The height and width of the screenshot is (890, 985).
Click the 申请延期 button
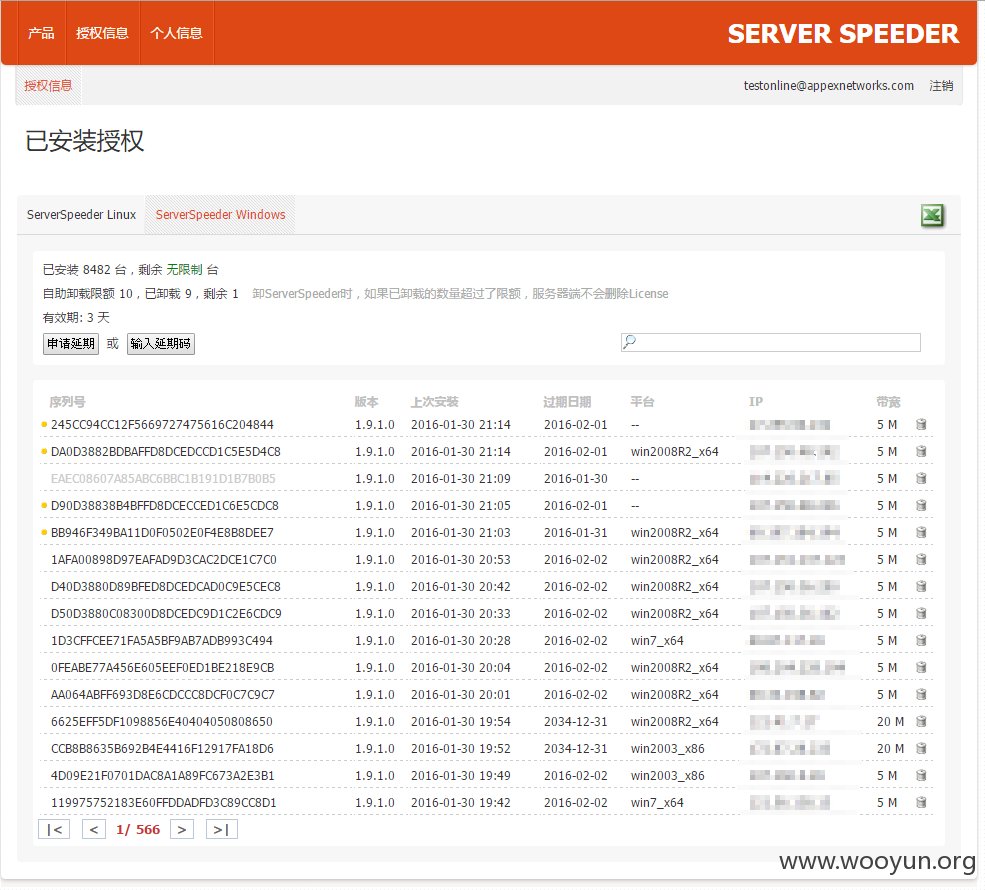(x=71, y=344)
